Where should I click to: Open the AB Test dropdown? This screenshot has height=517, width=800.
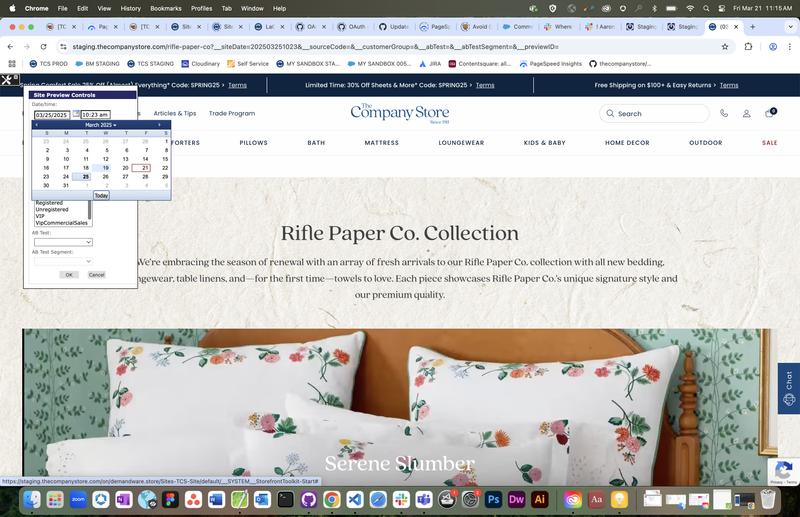click(x=62, y=242)
